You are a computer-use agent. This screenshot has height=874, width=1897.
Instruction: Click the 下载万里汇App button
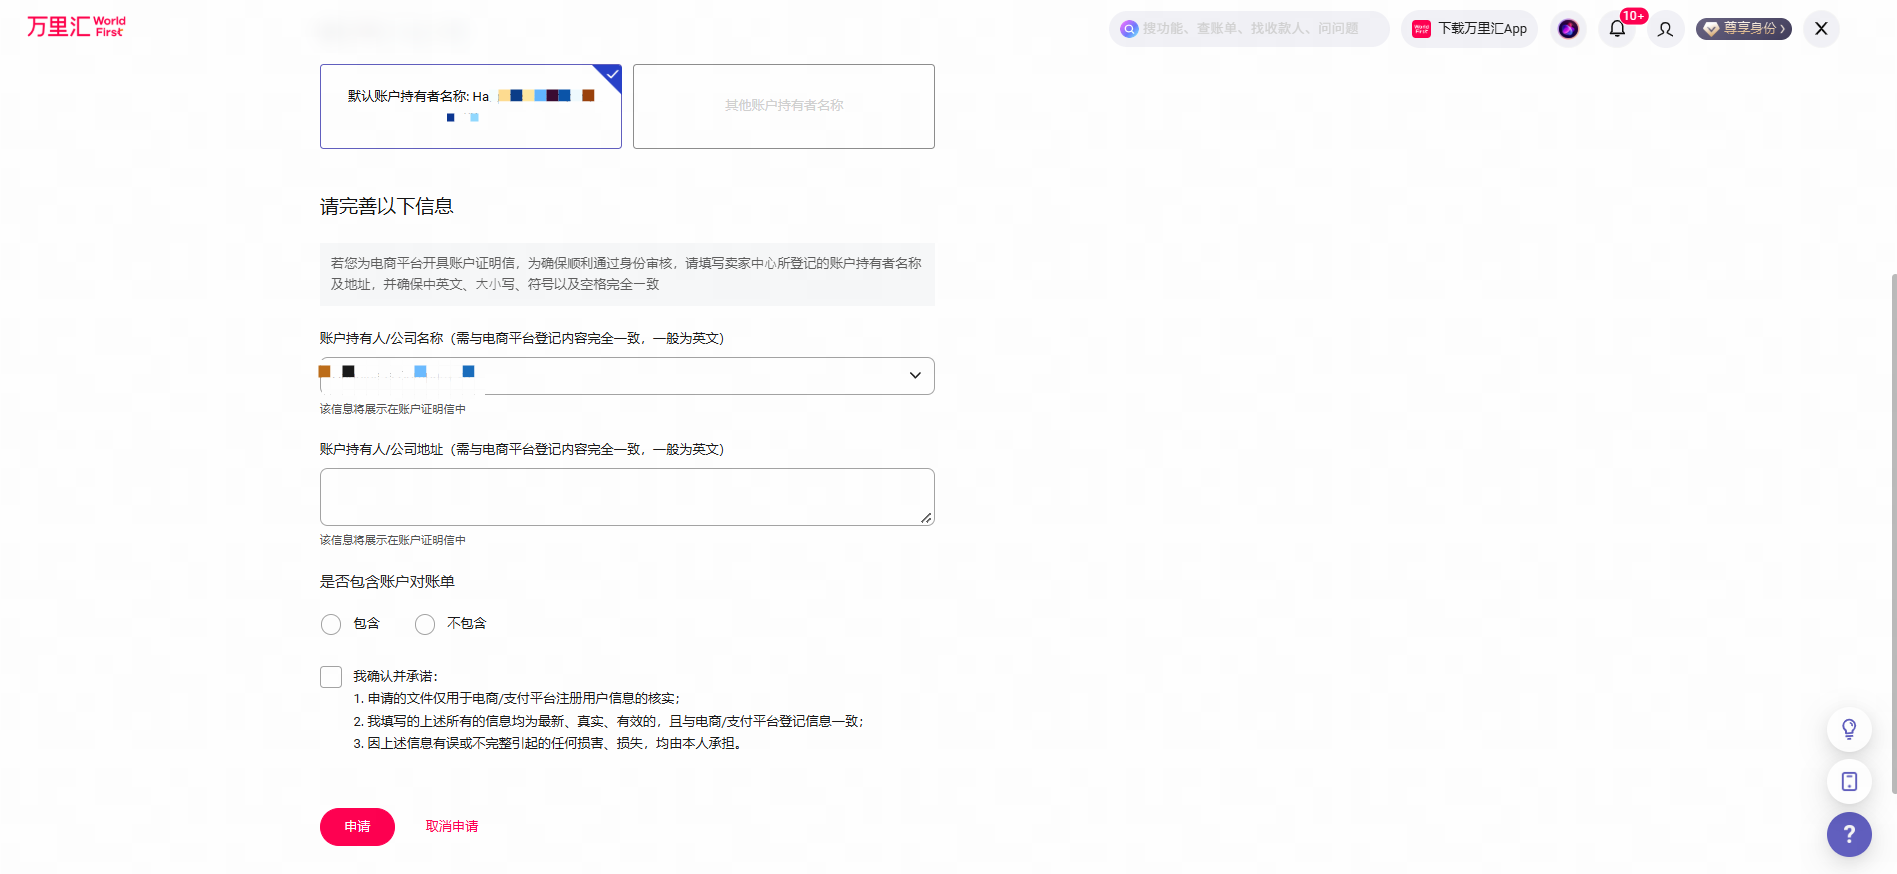pyautogui.click(x=1469, y=29)
